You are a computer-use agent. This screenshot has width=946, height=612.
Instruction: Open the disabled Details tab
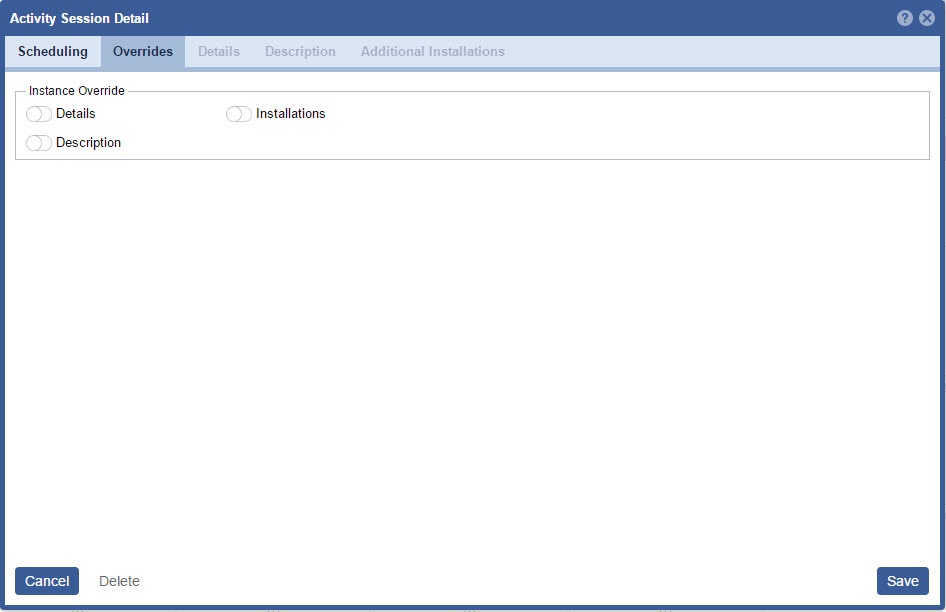tap(219, 51)
